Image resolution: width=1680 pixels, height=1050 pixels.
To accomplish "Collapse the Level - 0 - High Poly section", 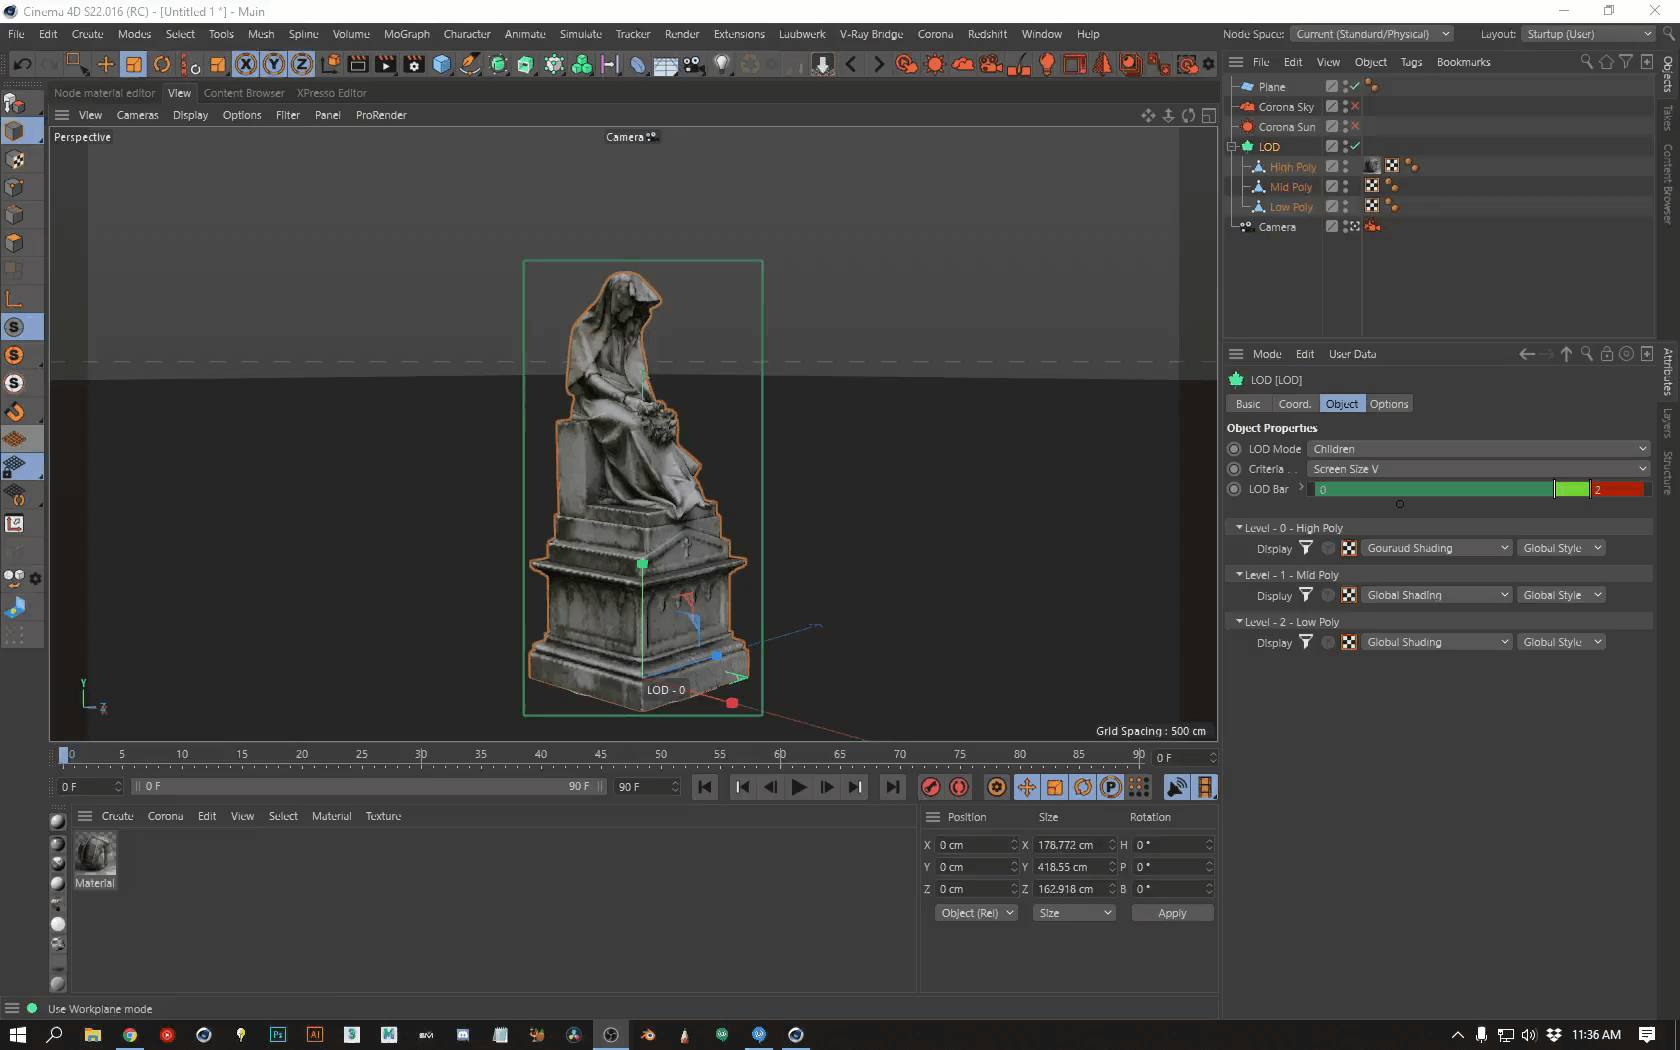I will (x=1239, y=527).
